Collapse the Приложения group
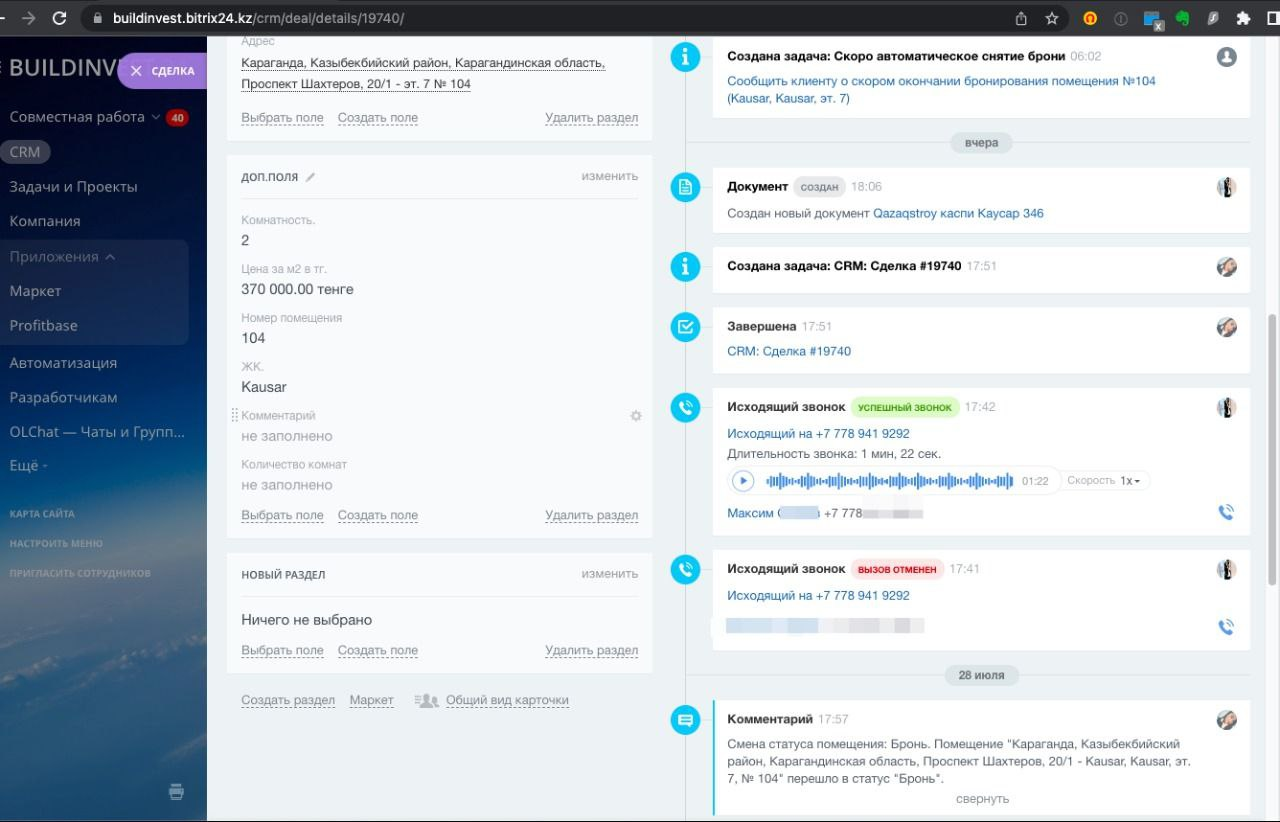Image resolution: width=1280 pixels, height=822 pixels. click(62, 257)
